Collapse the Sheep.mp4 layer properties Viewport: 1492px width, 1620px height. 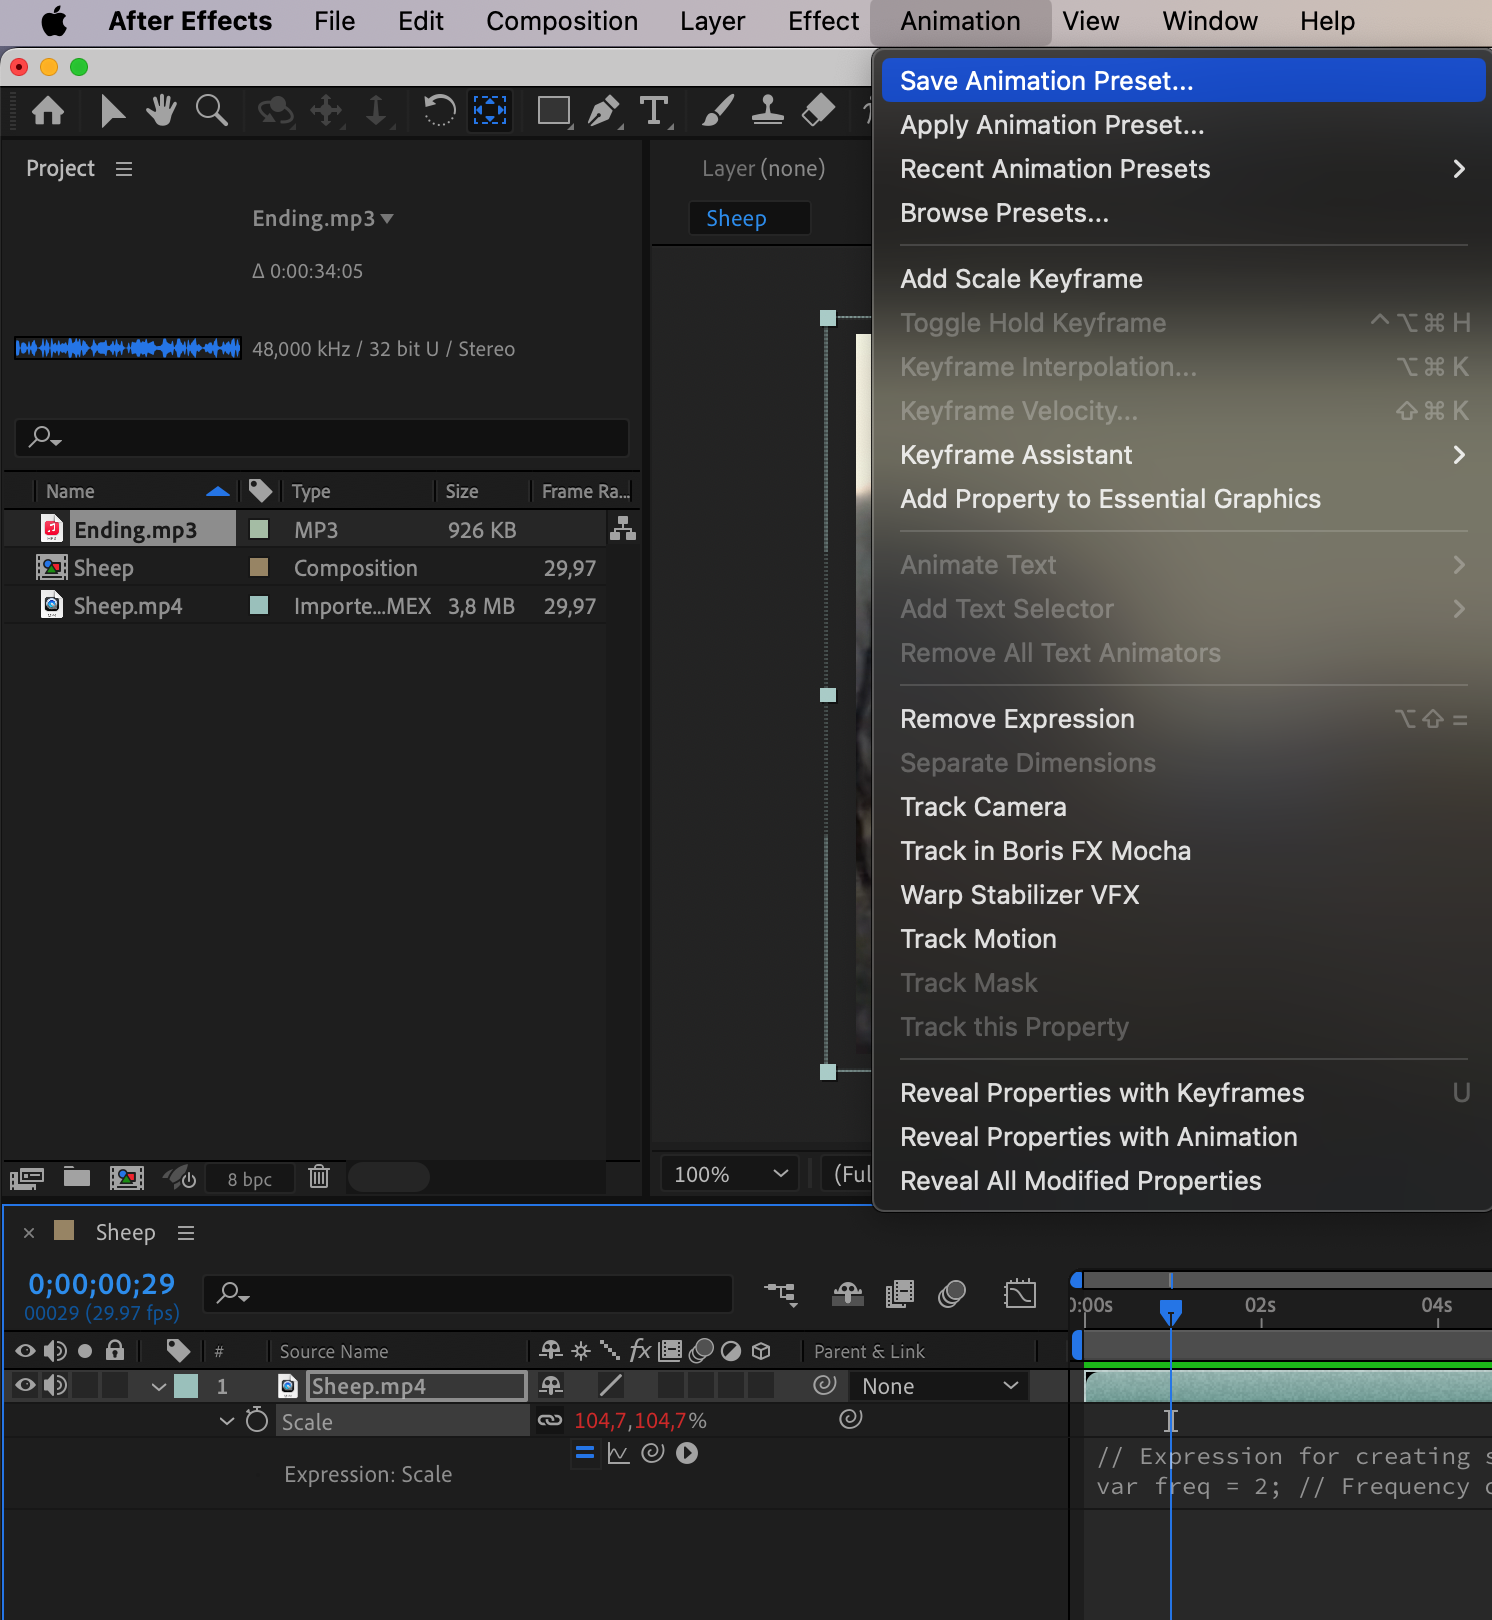click(x=158, y=1386)
